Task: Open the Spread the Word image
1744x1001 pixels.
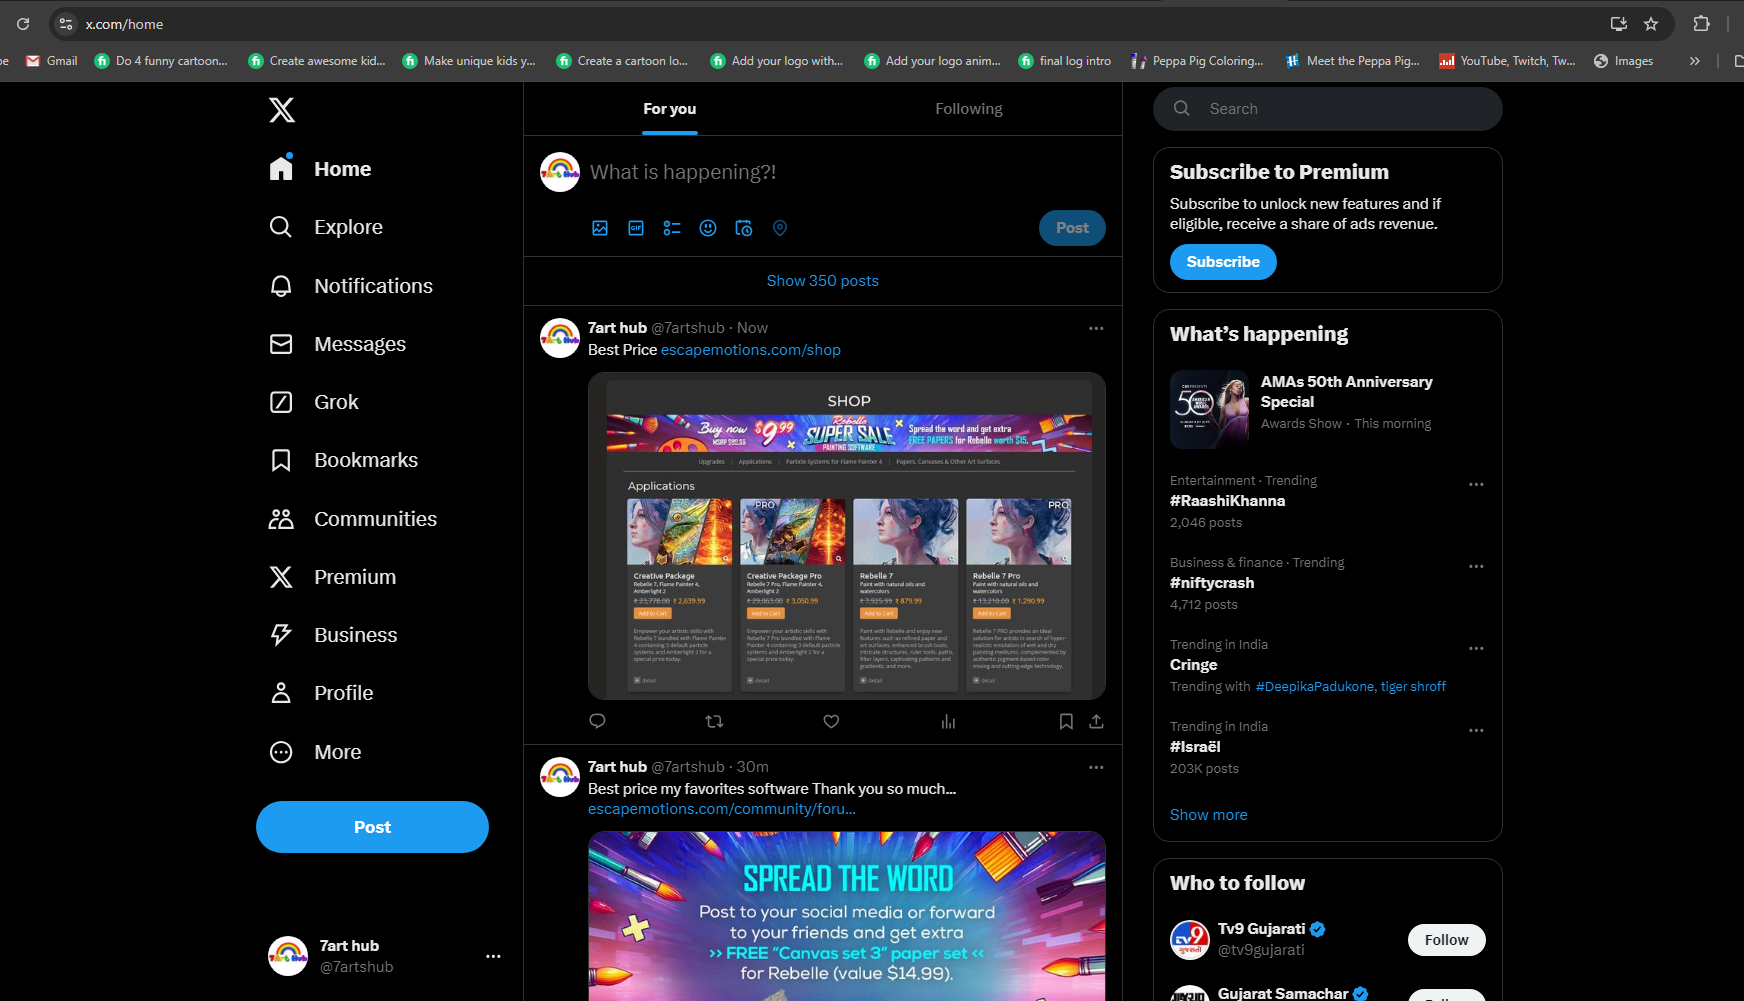Action: 847,916
